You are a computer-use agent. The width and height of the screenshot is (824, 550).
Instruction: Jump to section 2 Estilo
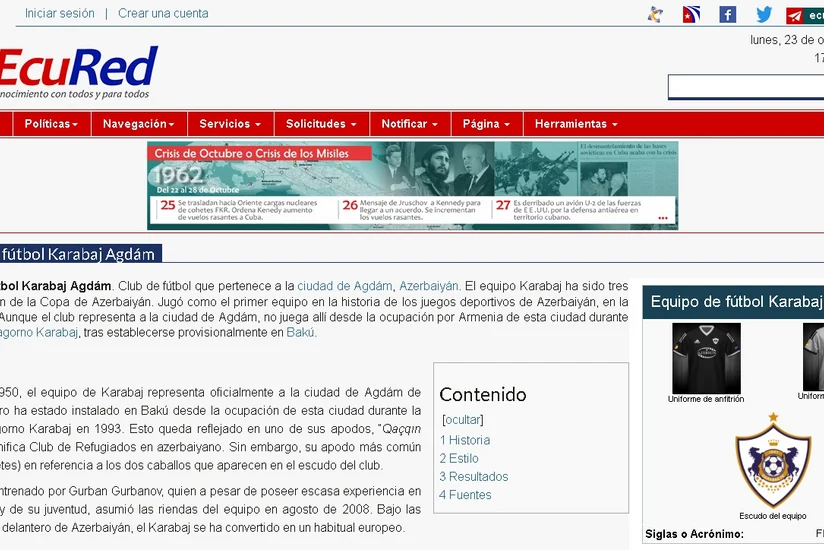coord(459,459)
